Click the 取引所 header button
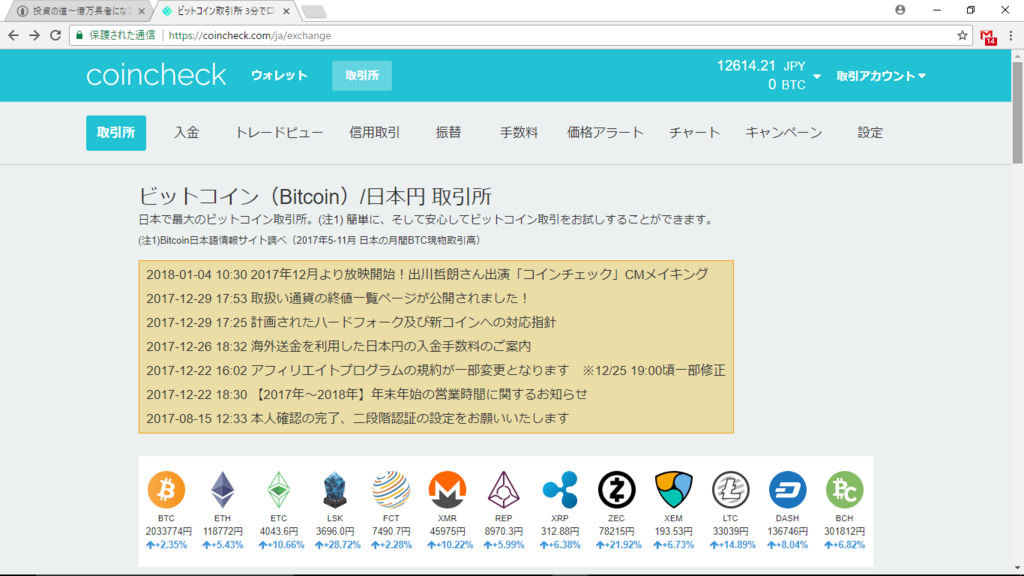1024x576 pixels. (362, 76)
